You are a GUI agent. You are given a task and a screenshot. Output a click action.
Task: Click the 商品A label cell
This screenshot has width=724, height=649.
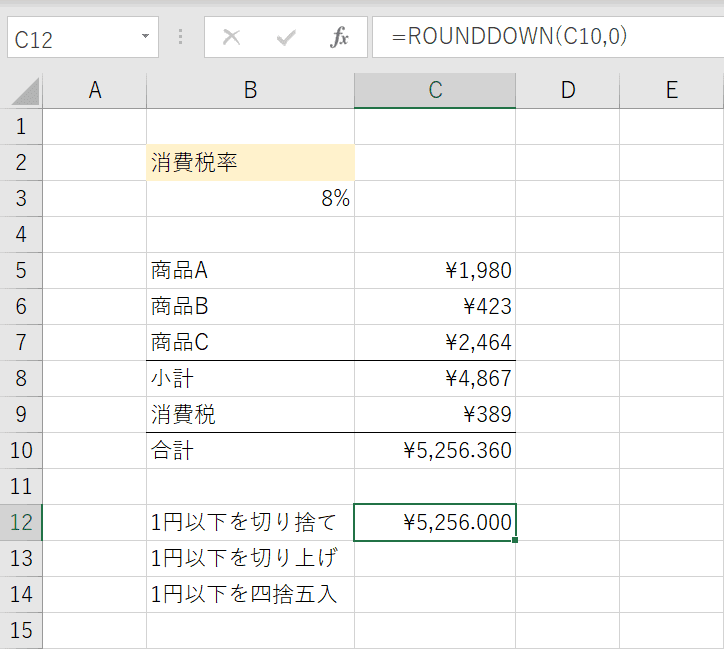[250, 270]
